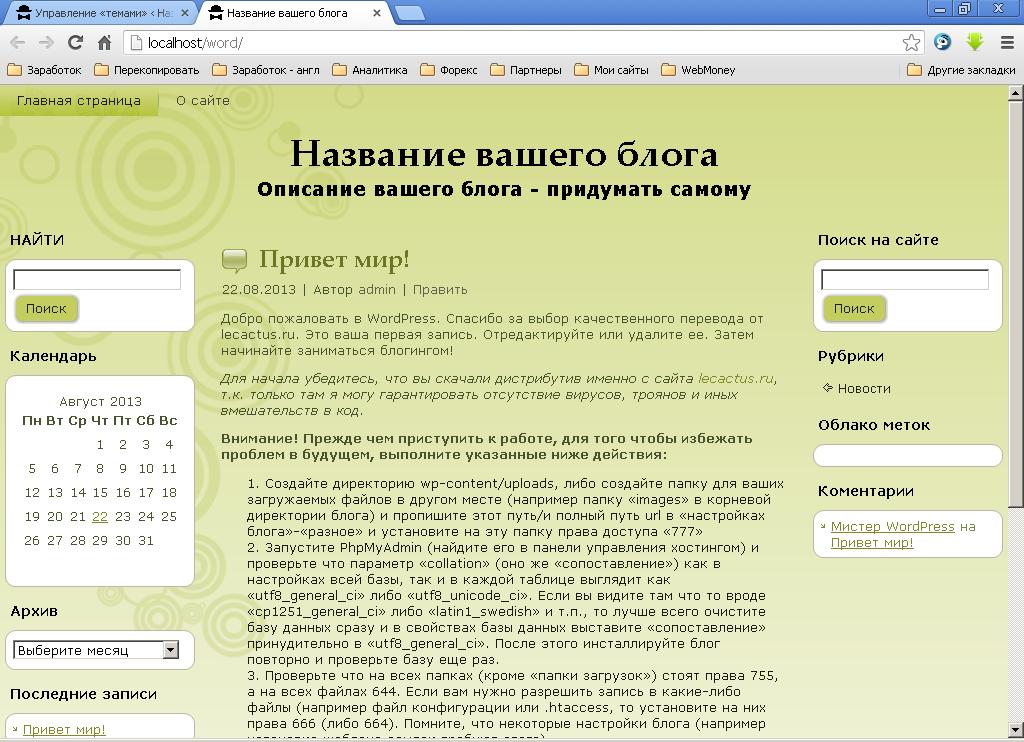Click the 'Облако меток' widget heading
1024x742 pixels.
pyautogui.click(x=874, y=425)
